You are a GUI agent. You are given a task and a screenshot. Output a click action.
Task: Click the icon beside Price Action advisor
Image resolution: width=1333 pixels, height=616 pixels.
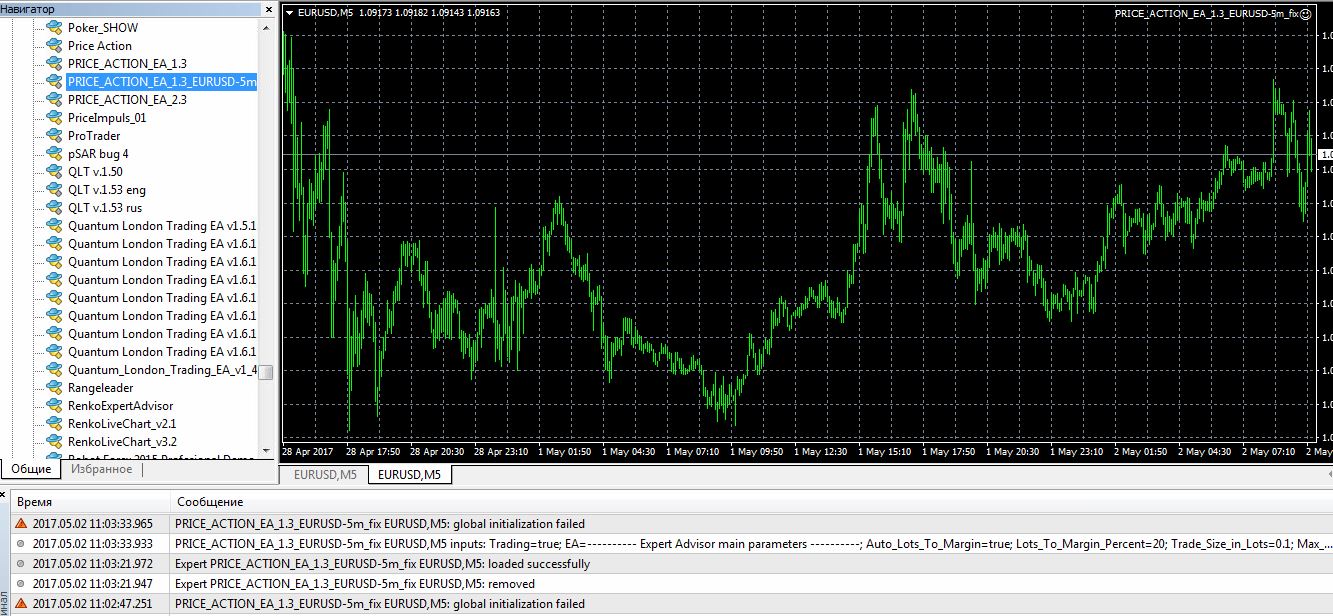click(54, 46)
